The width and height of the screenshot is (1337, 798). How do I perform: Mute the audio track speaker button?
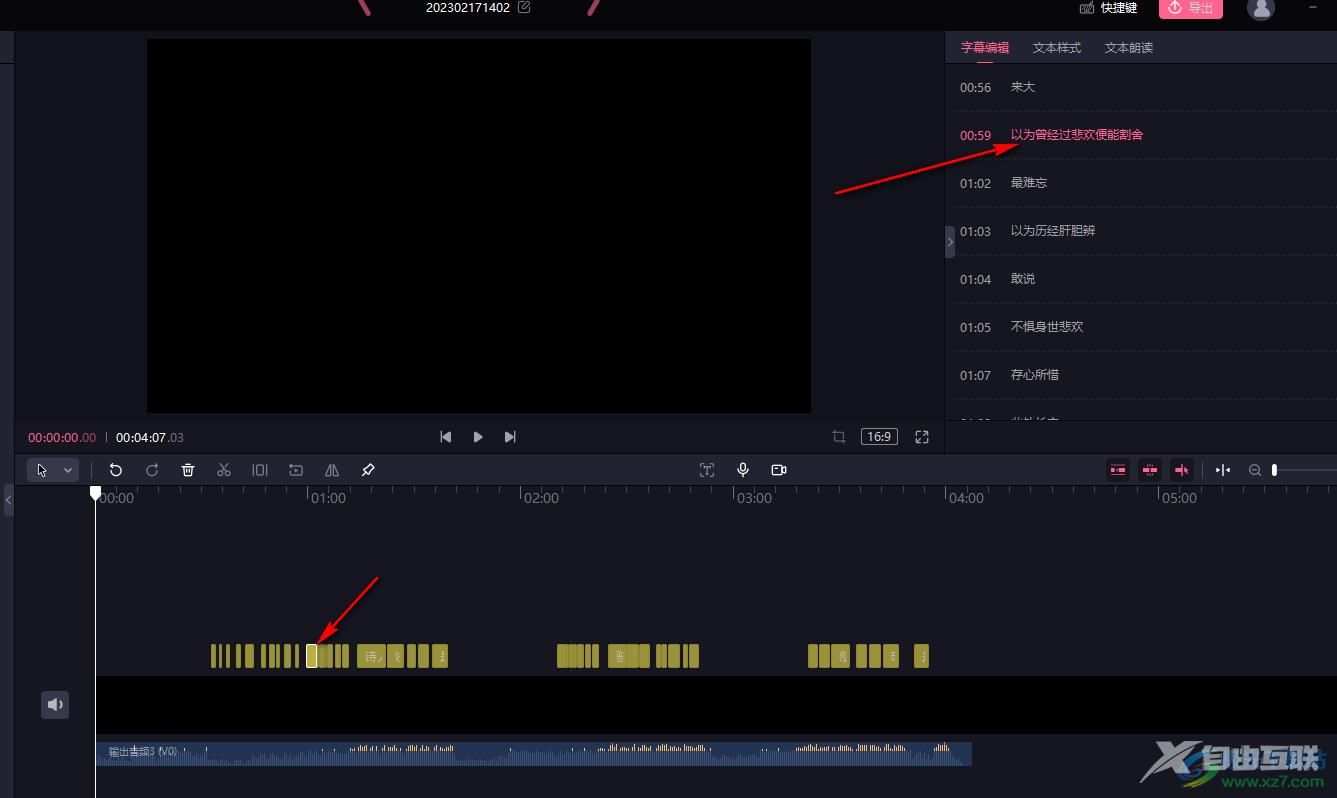(55, 705)
